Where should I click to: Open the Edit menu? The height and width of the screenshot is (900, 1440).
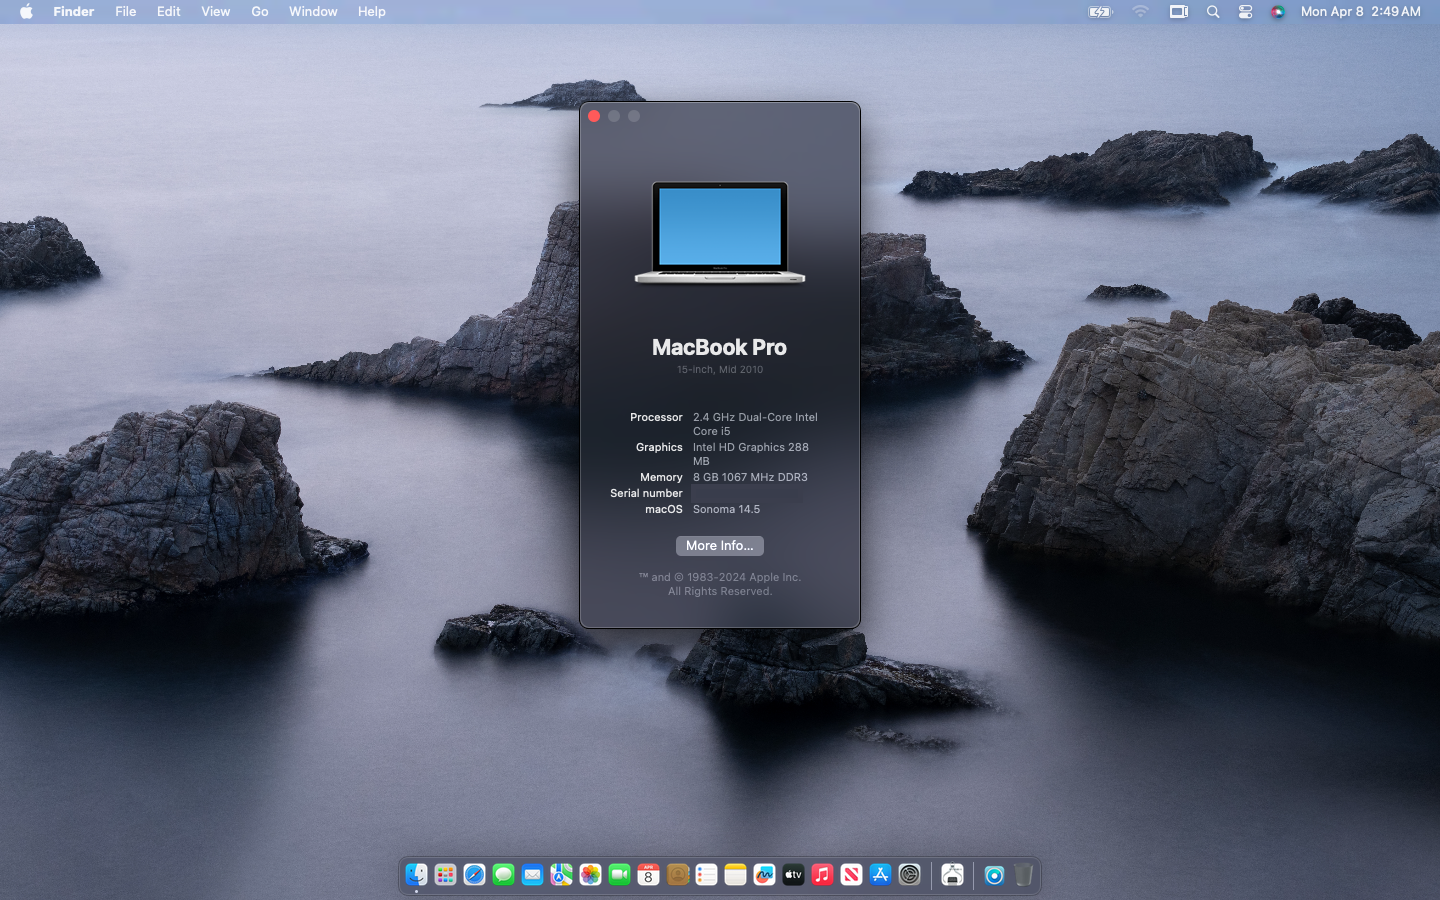(169, 12)
